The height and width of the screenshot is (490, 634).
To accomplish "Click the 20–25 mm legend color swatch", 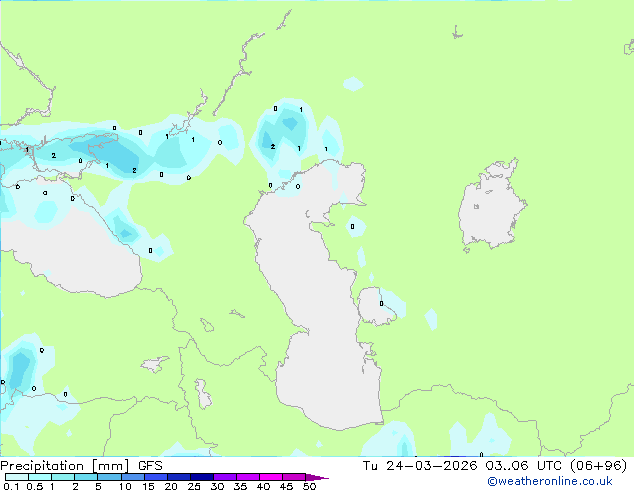I will pos(179,477).
